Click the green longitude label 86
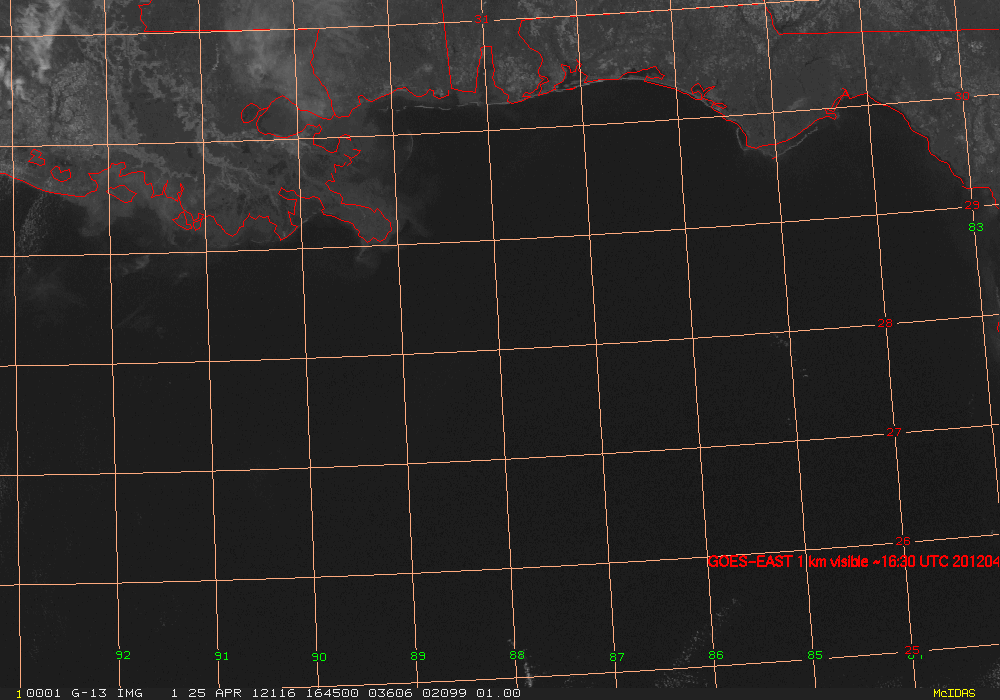Image resolution: width=1000 pixels, height=700 pixels. tap(716, 655)
